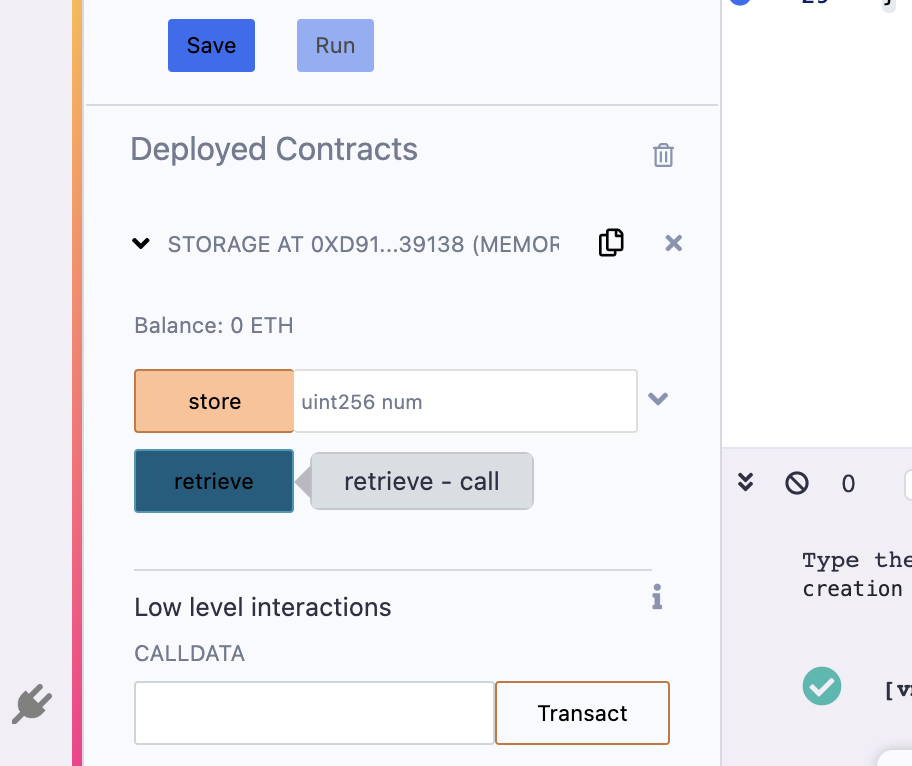Click the STORAGE AT 0XD91...39138 label
The image size is (912, 766).
(x=364, y=244)
